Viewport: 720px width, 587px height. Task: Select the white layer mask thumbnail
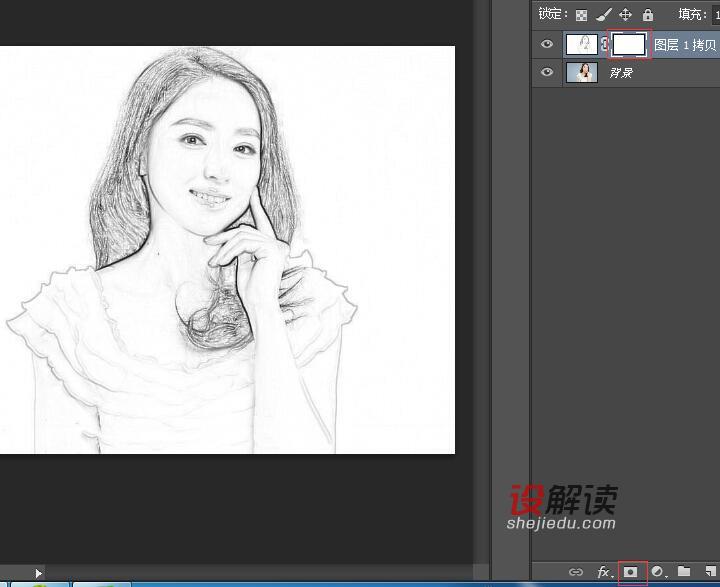pos(630,45)
